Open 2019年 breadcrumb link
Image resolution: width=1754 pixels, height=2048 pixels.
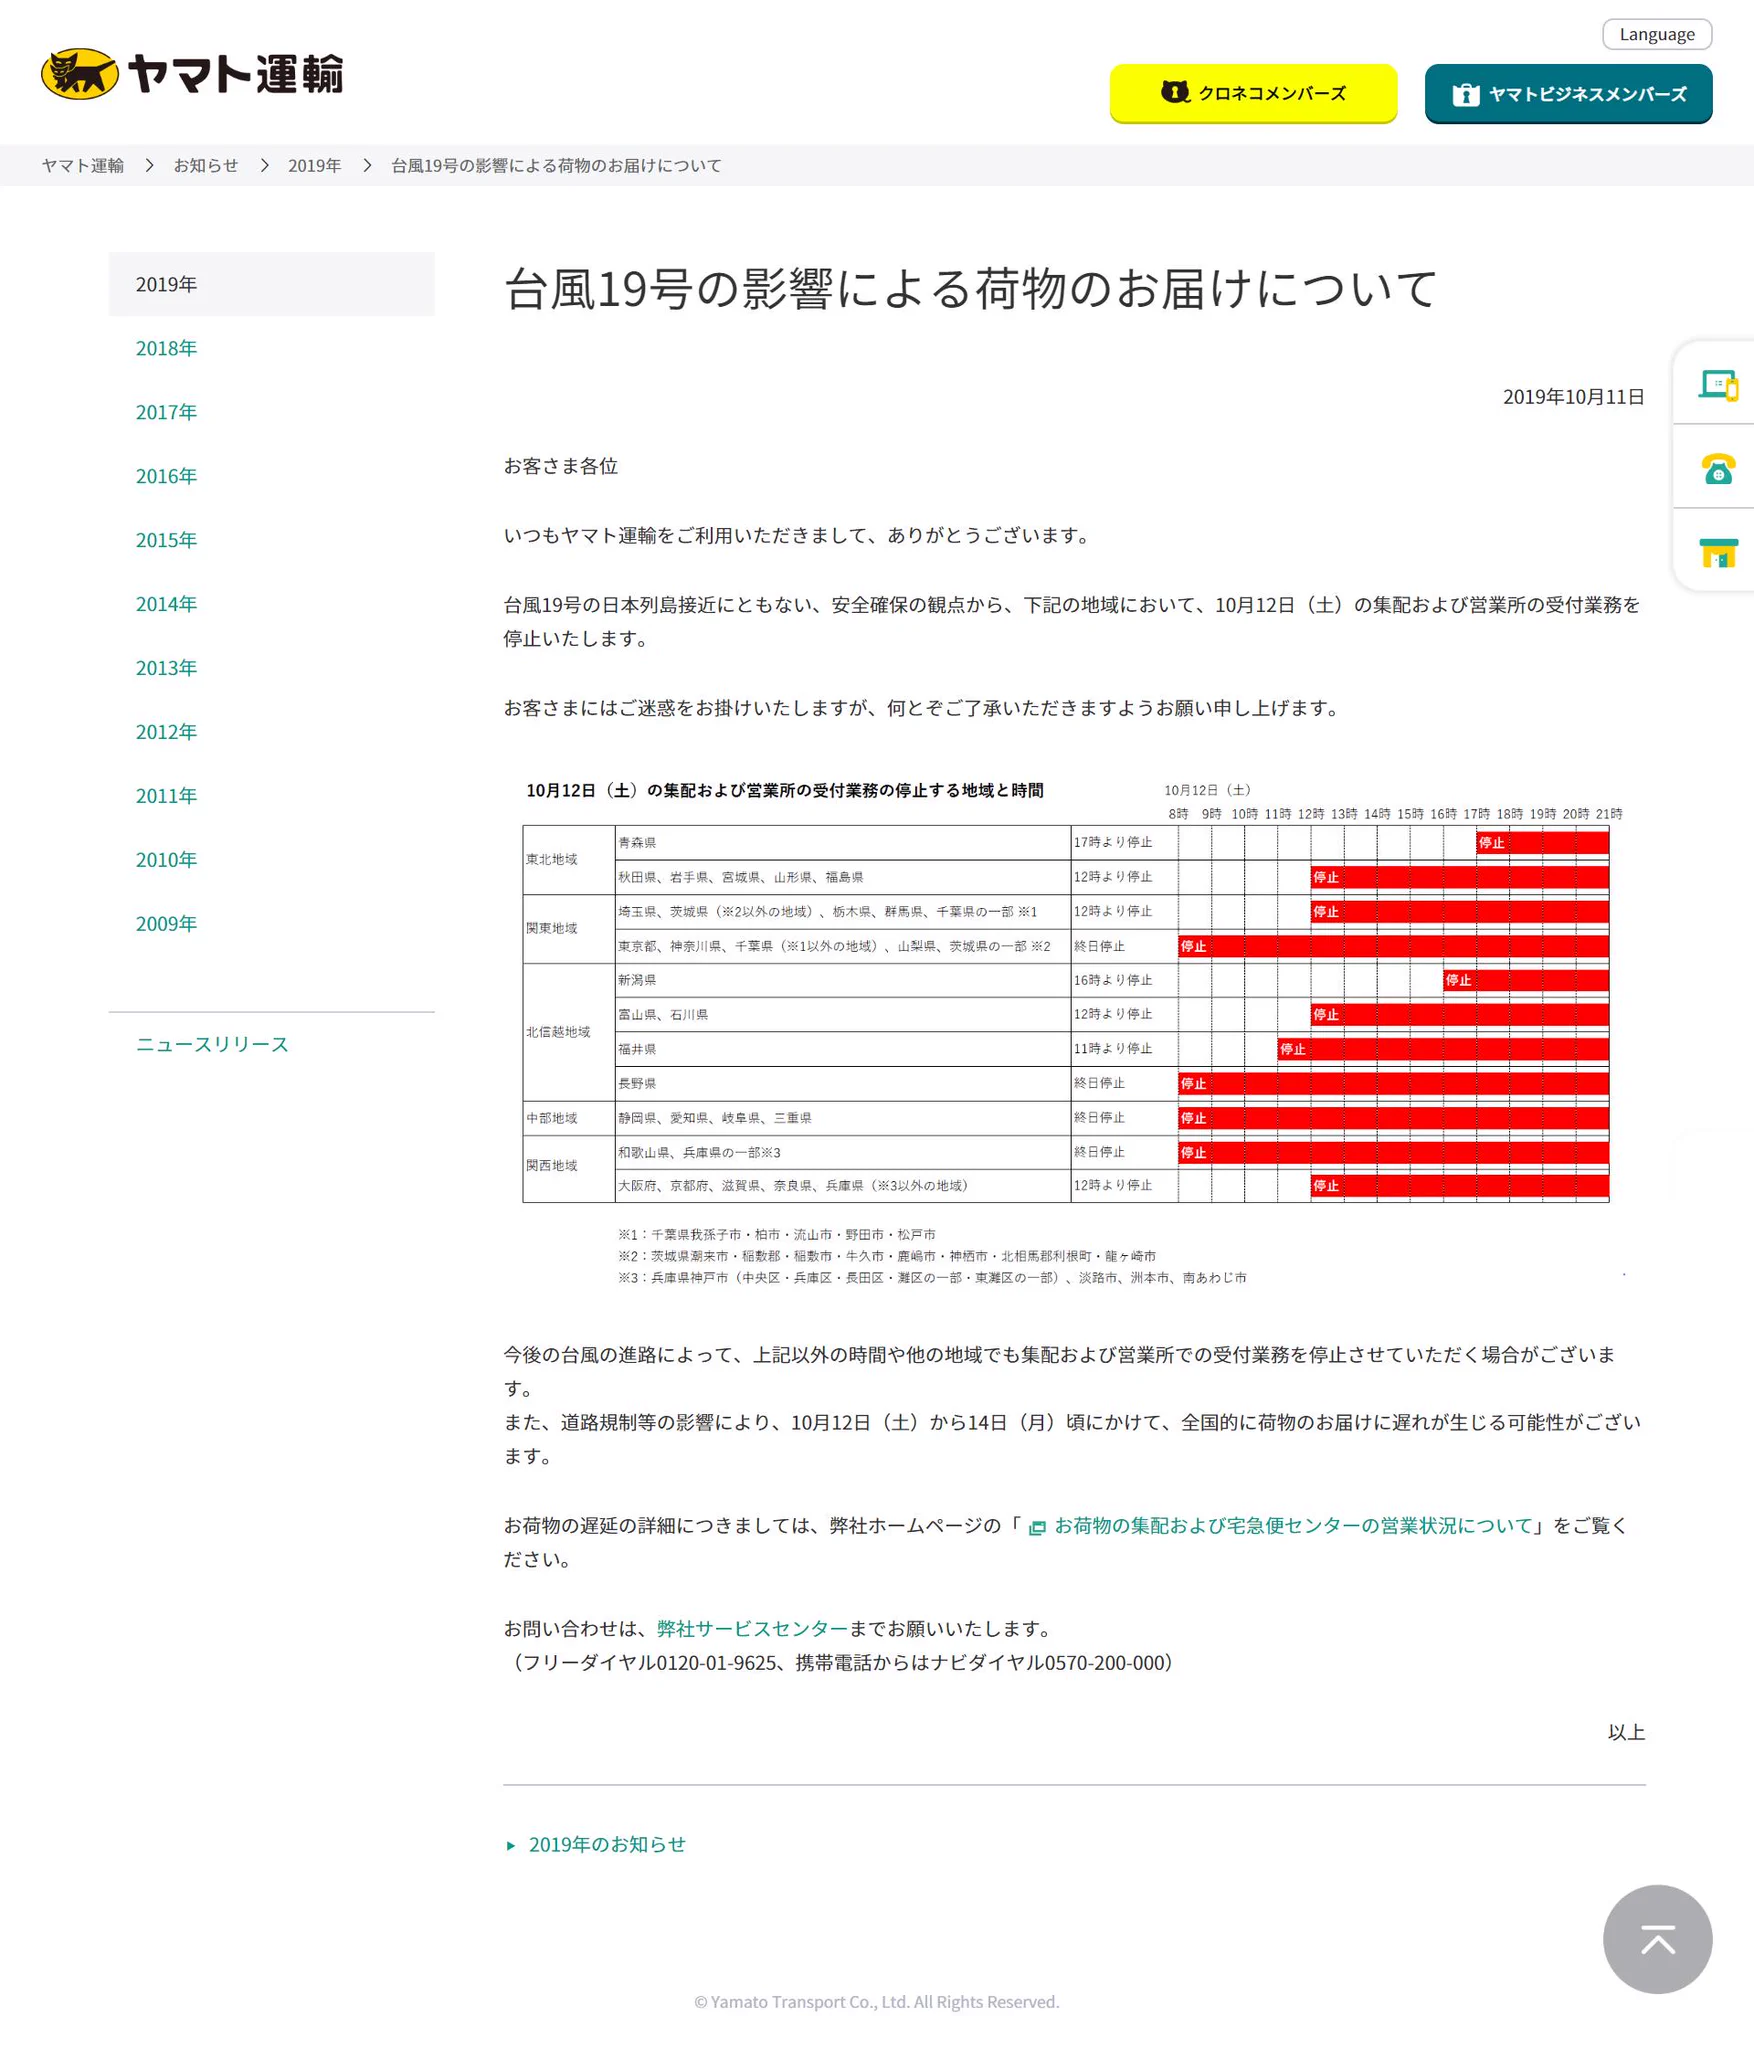coord(314,165)
